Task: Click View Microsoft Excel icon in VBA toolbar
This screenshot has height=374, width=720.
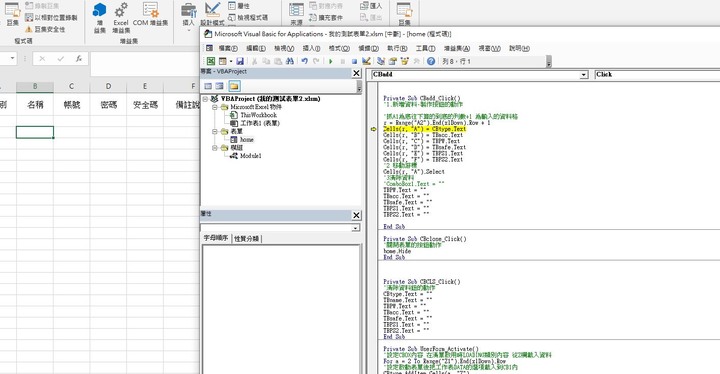Action: [210, 61]
